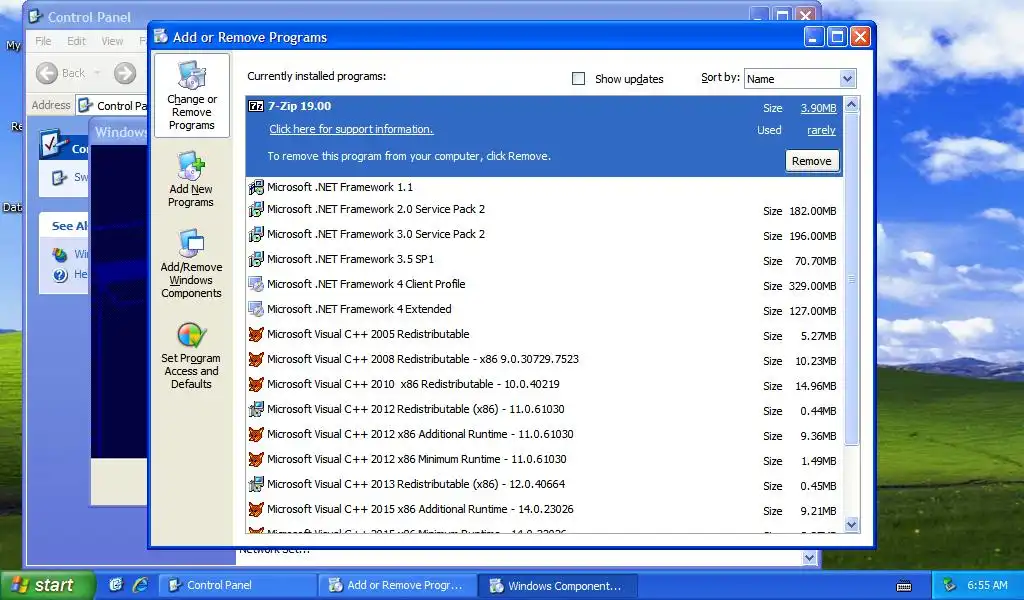Select Visual C++ 2012 x86 Additional Runtime
1024x600 pixels.
(x=545, y=435)
